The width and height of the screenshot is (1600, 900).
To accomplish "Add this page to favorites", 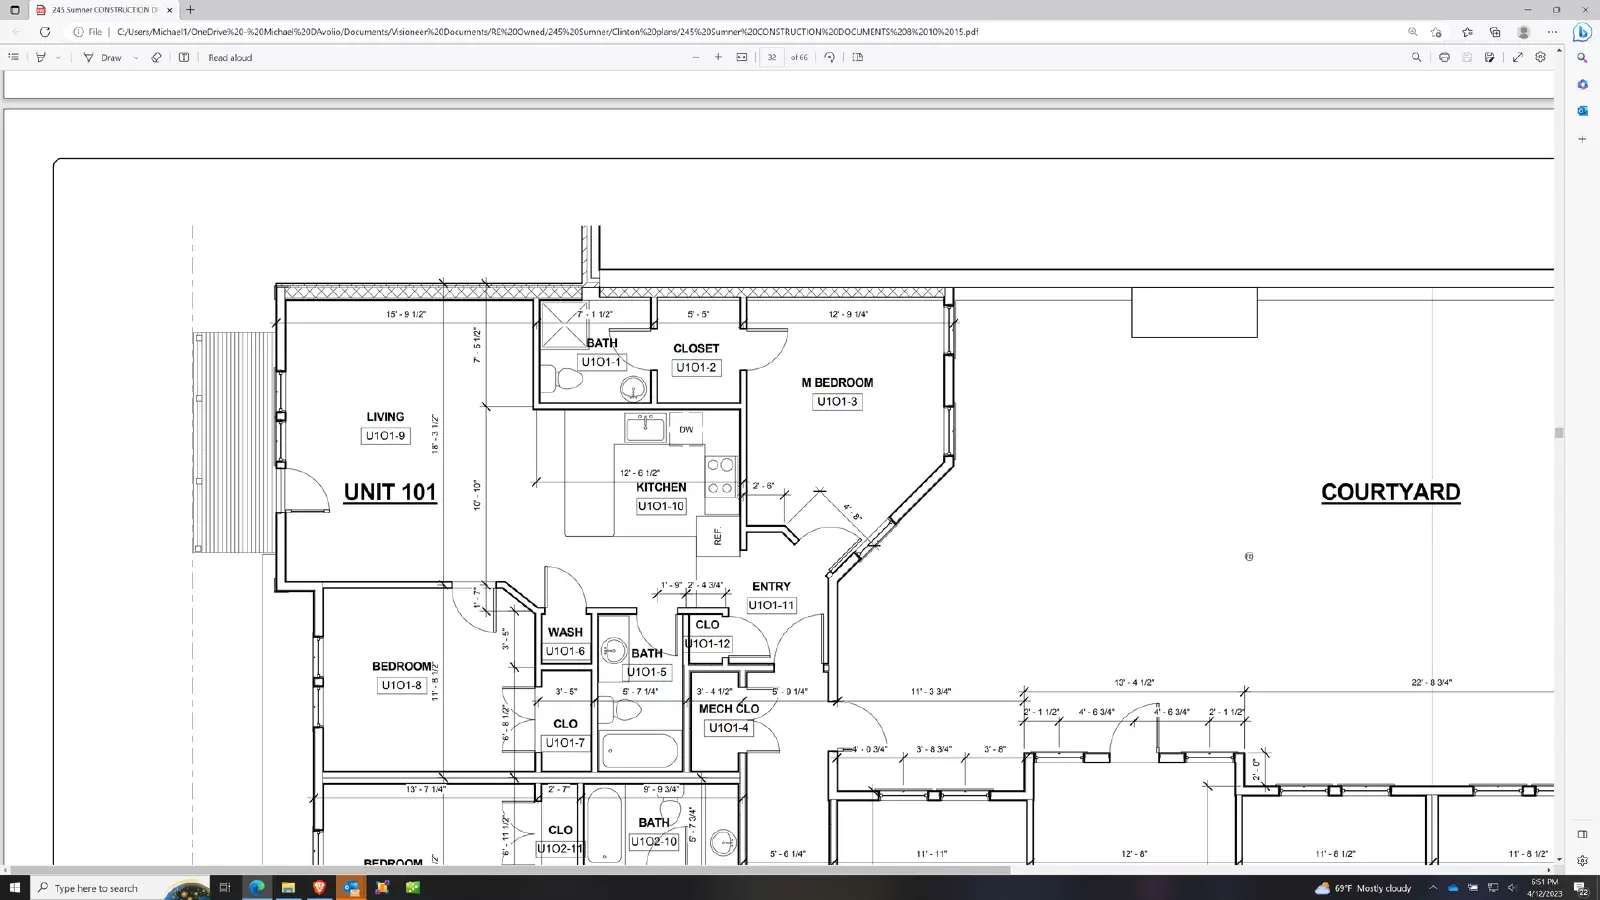I will coord(1437,31).
